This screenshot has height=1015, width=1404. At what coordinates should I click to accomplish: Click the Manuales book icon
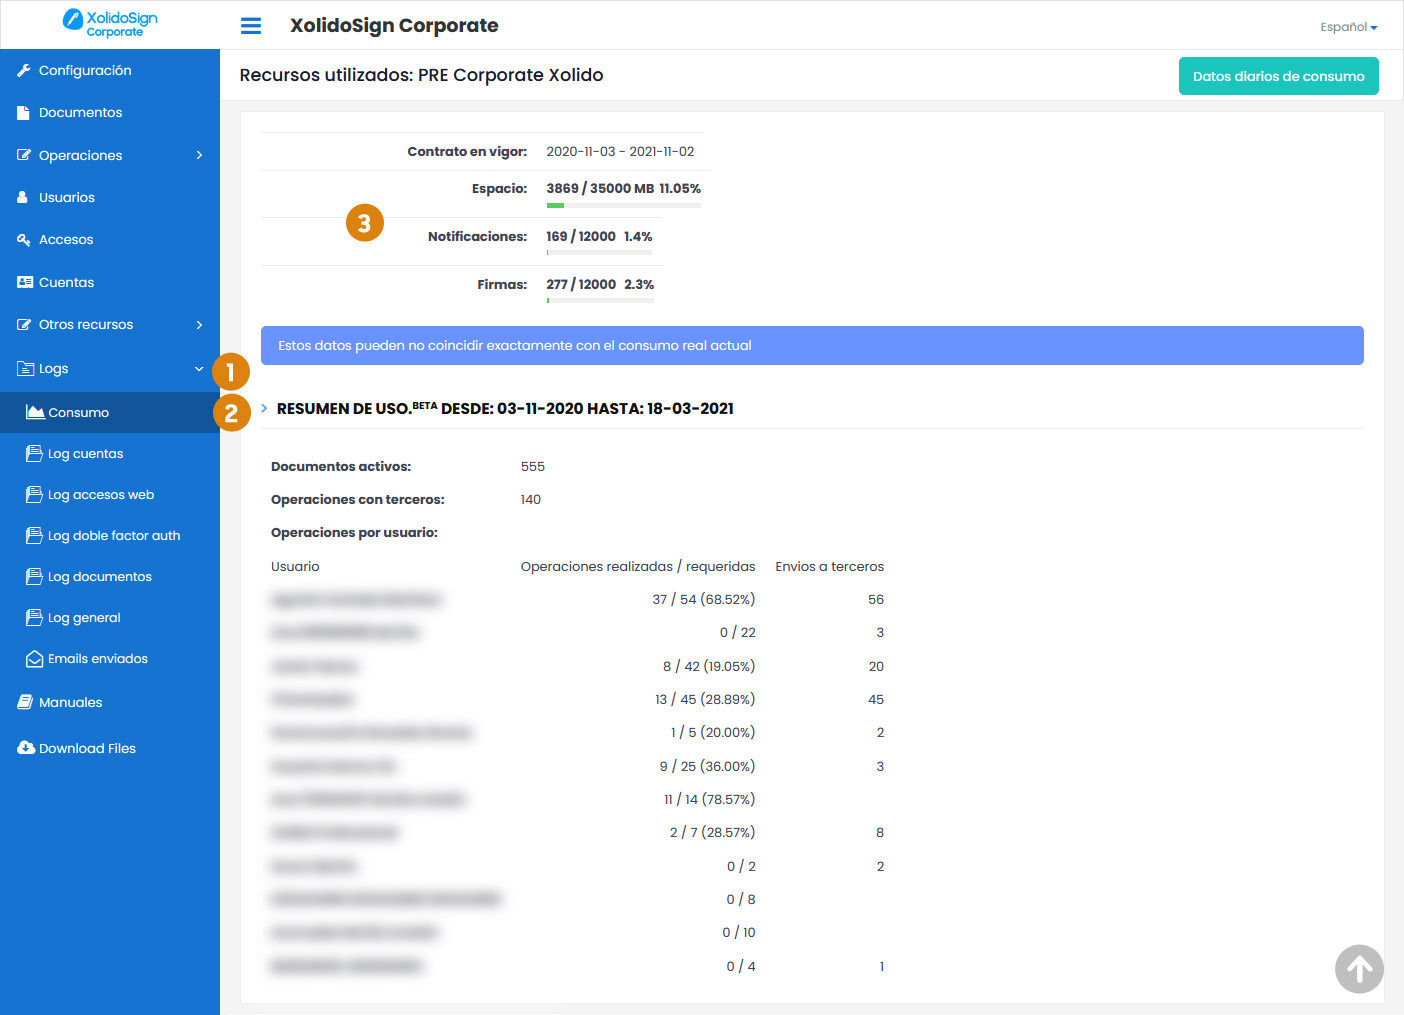pyautogui.click(x=25, y=702)
